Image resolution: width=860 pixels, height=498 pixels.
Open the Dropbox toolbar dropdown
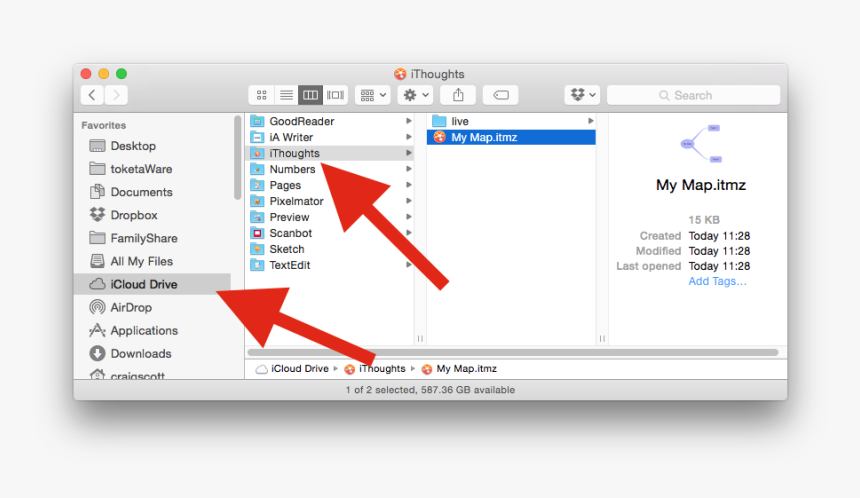[x=582, y=95]
